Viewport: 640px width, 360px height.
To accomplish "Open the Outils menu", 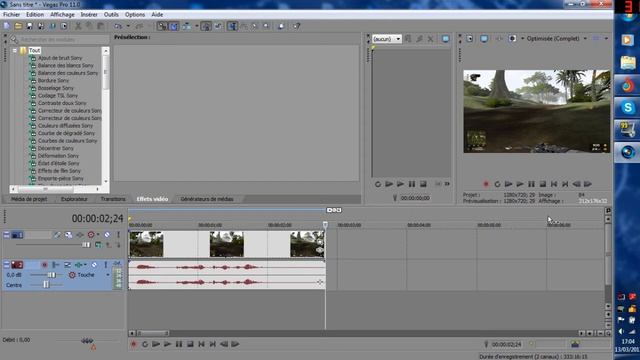I will (x=111, y=14).
